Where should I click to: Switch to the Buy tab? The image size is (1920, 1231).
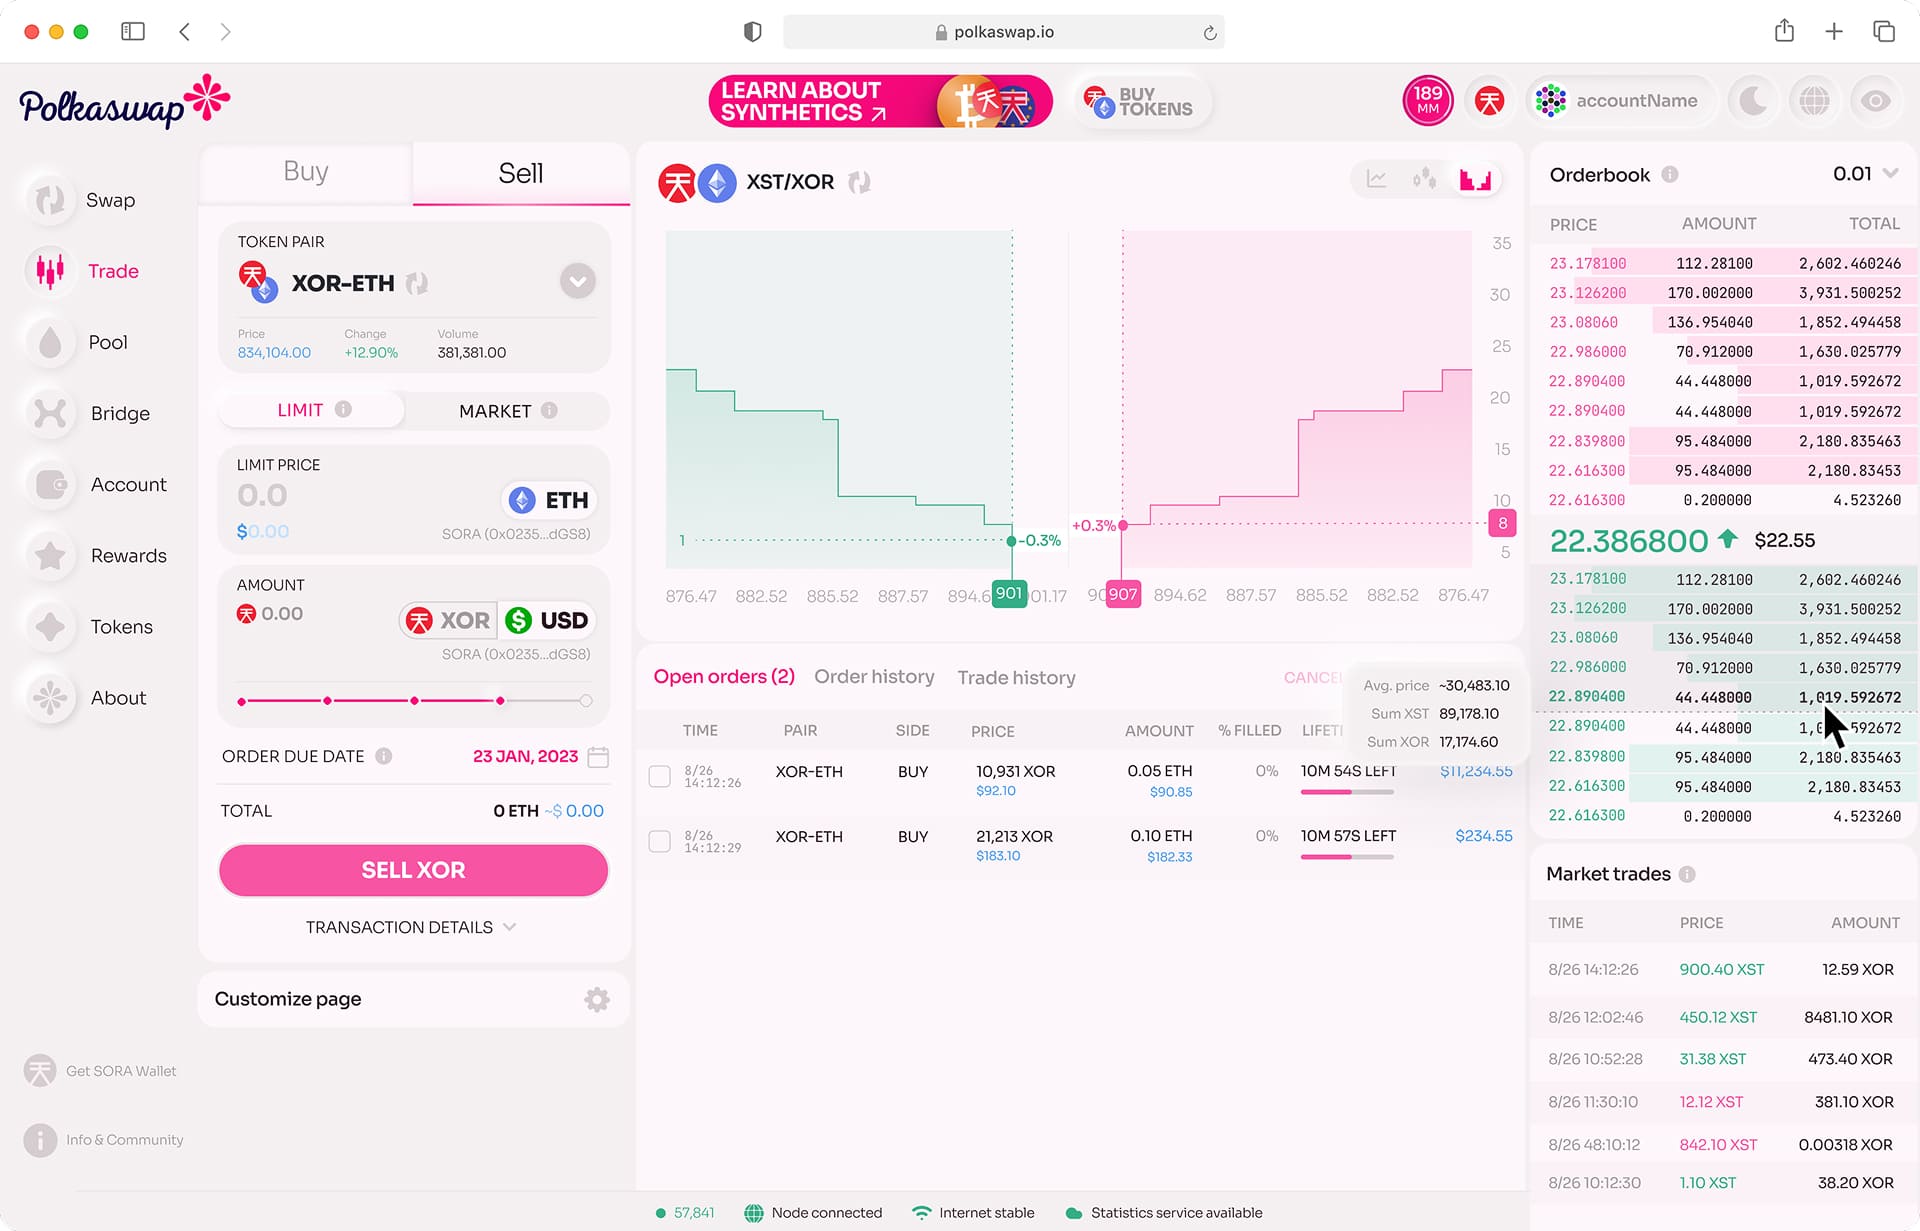304,171
